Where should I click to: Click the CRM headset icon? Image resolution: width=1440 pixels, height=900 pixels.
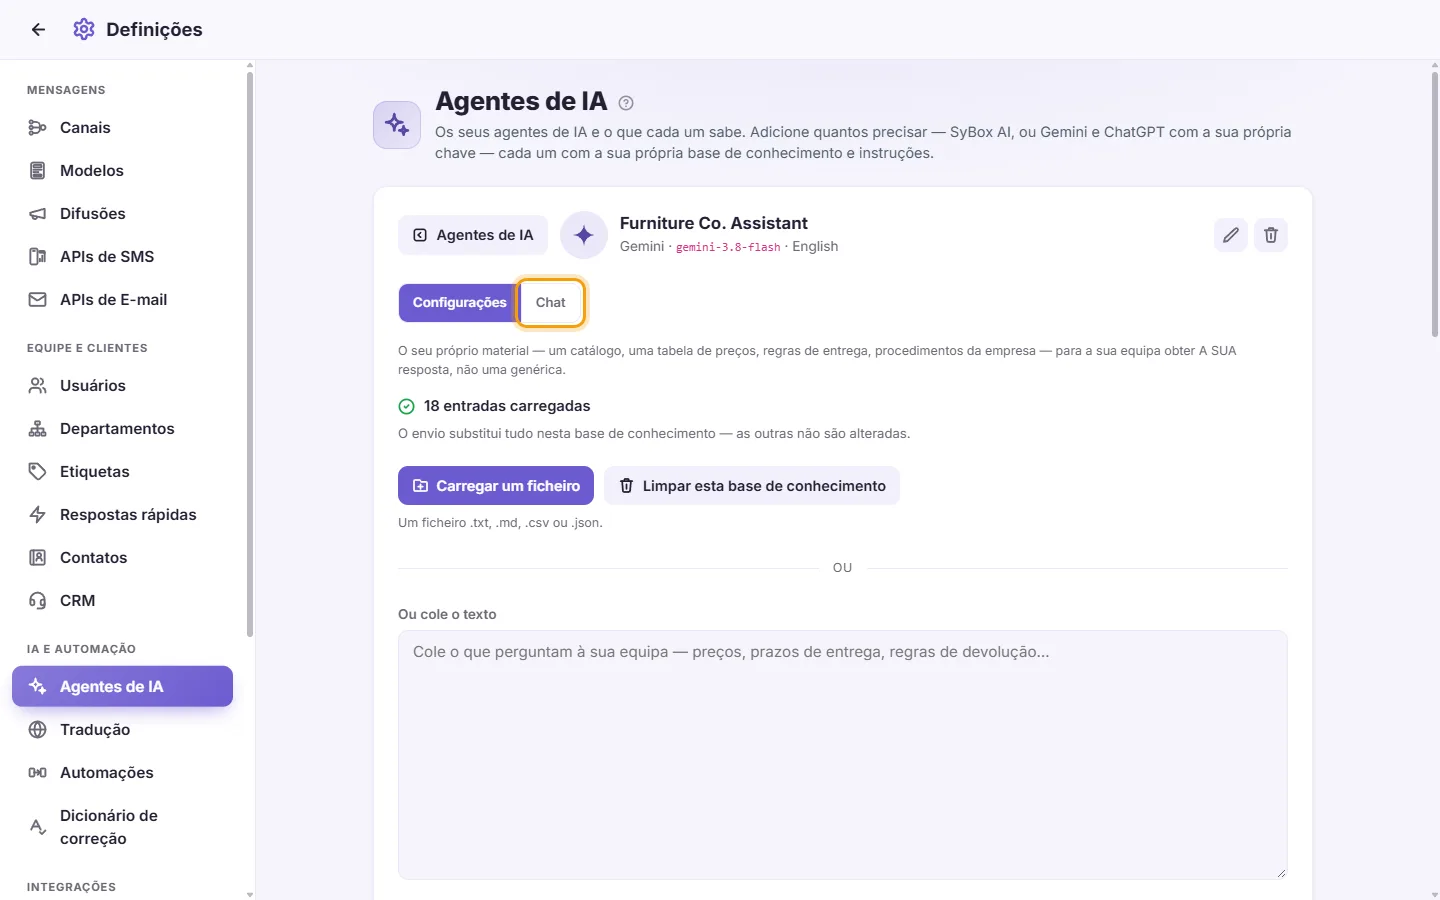[38, 601]
